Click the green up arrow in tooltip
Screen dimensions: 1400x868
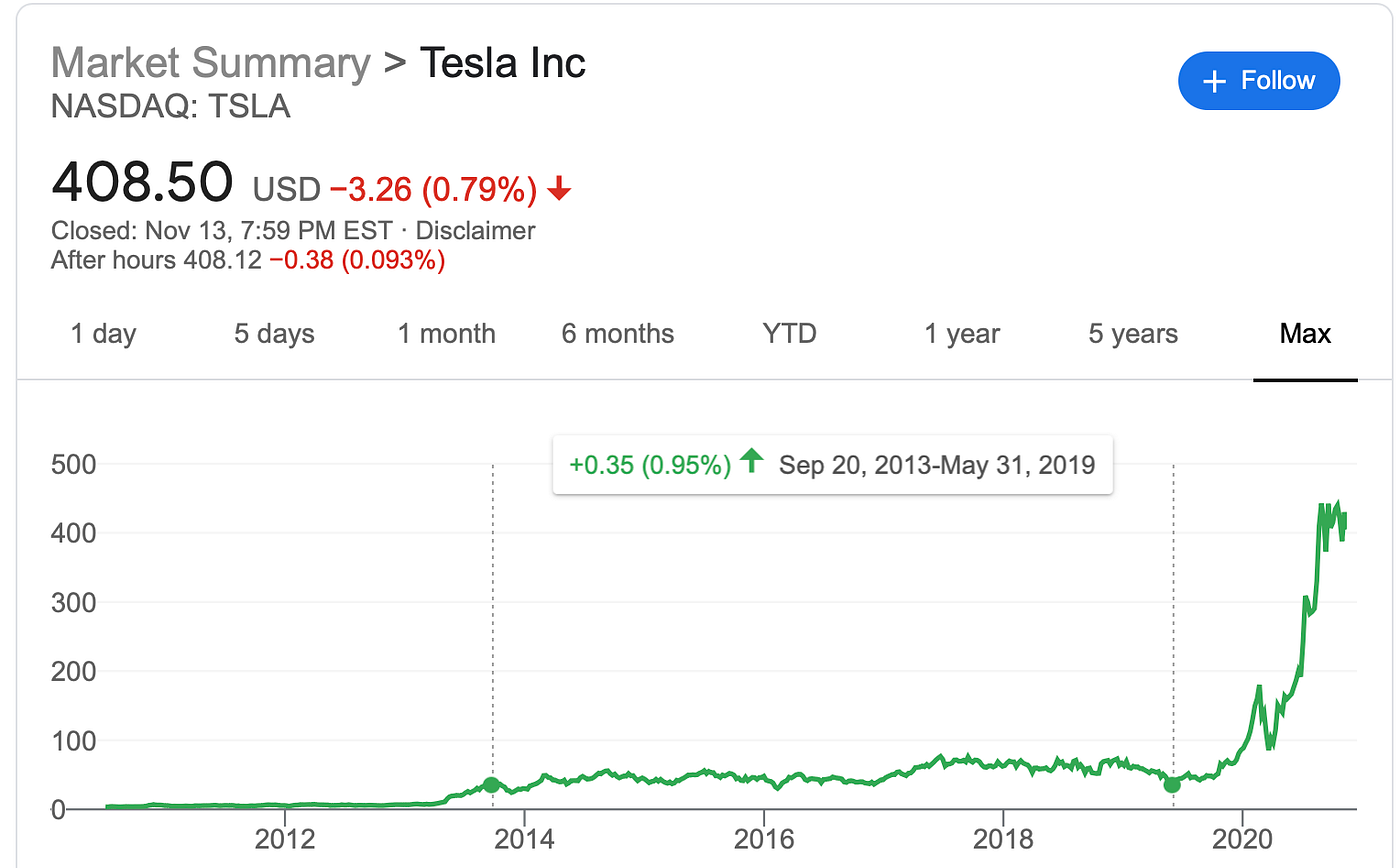coord(751,462)
